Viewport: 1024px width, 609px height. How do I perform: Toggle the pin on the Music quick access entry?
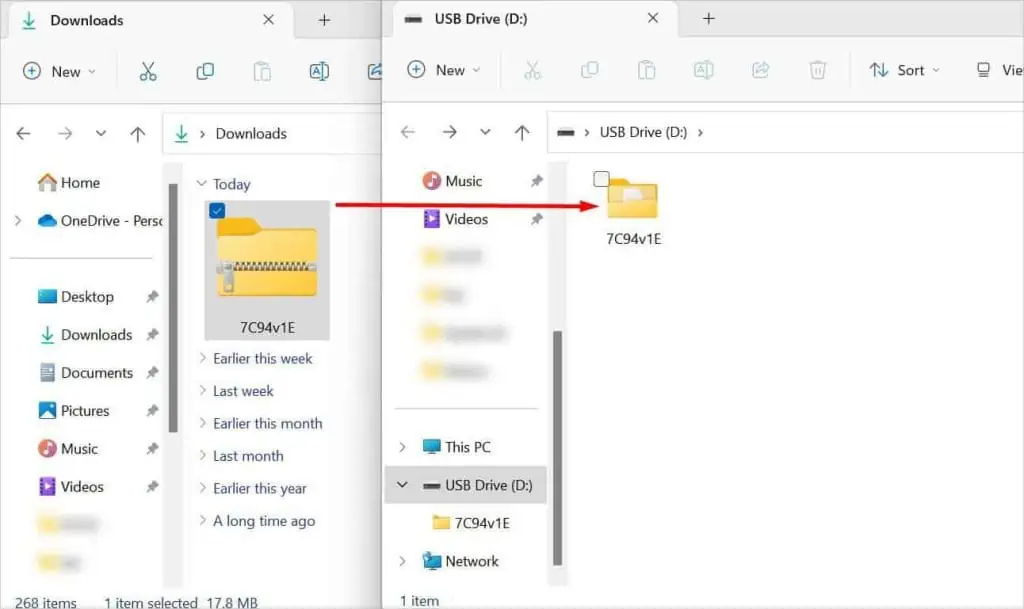(x=536, y=181)
